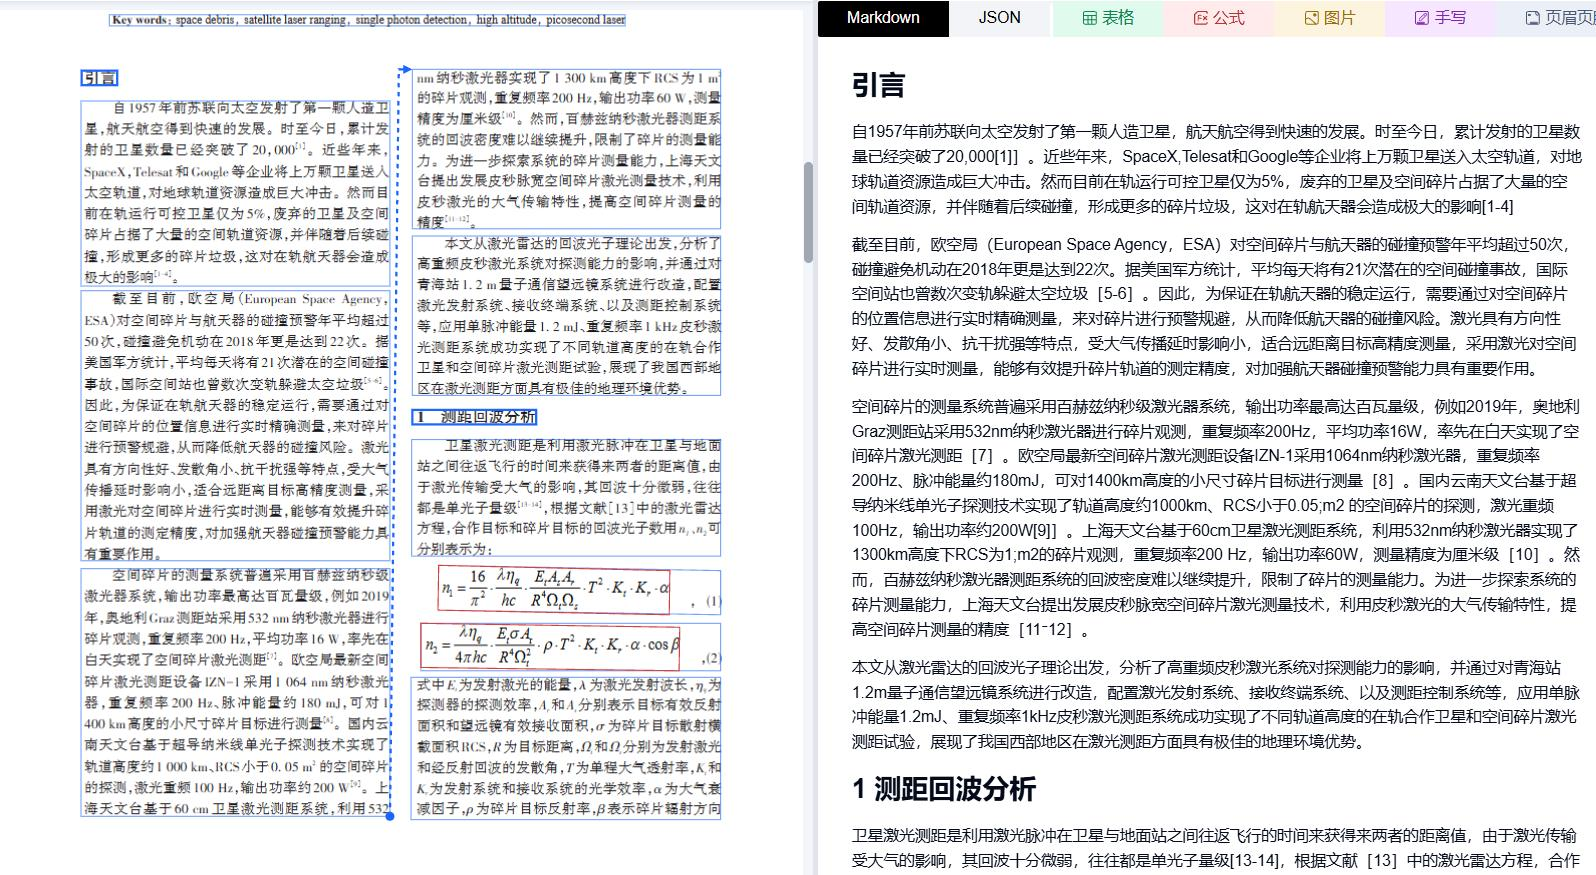Select the red-boxed formula for n2 in the PDF
1596x875 pixels.
click(x=551, y=645)
